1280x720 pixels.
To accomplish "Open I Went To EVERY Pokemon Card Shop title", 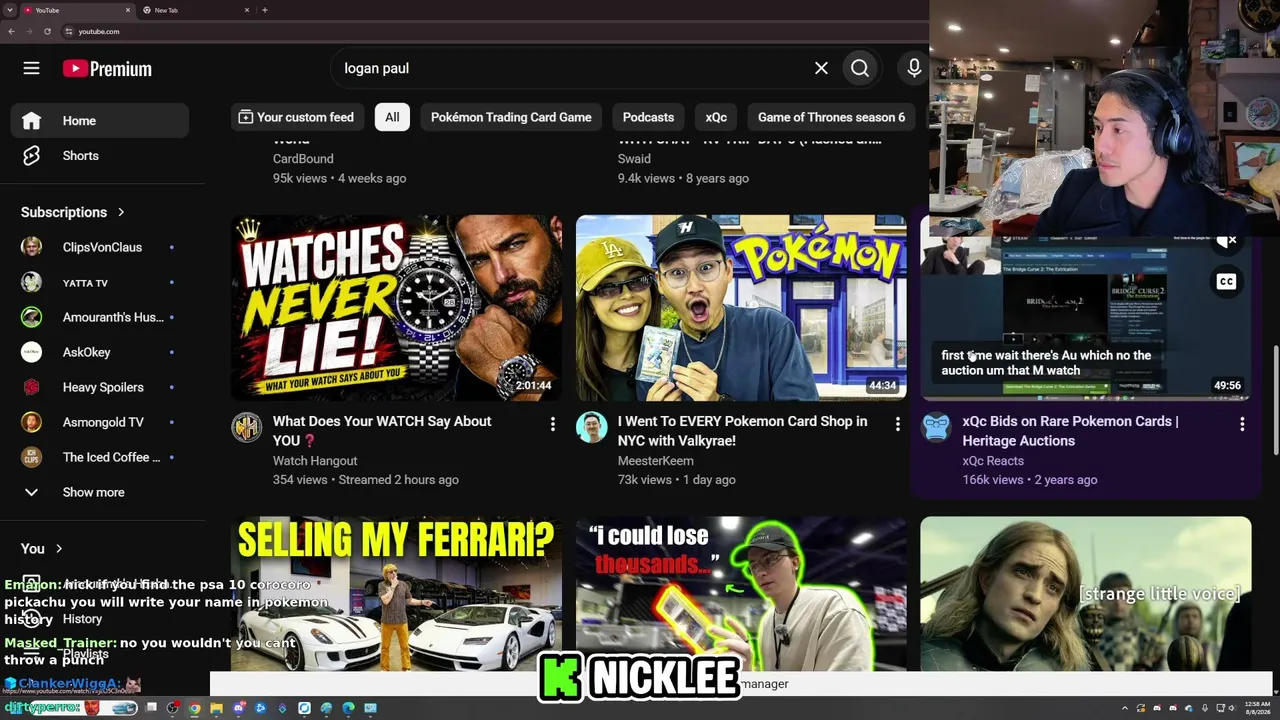I will point(742,431).
